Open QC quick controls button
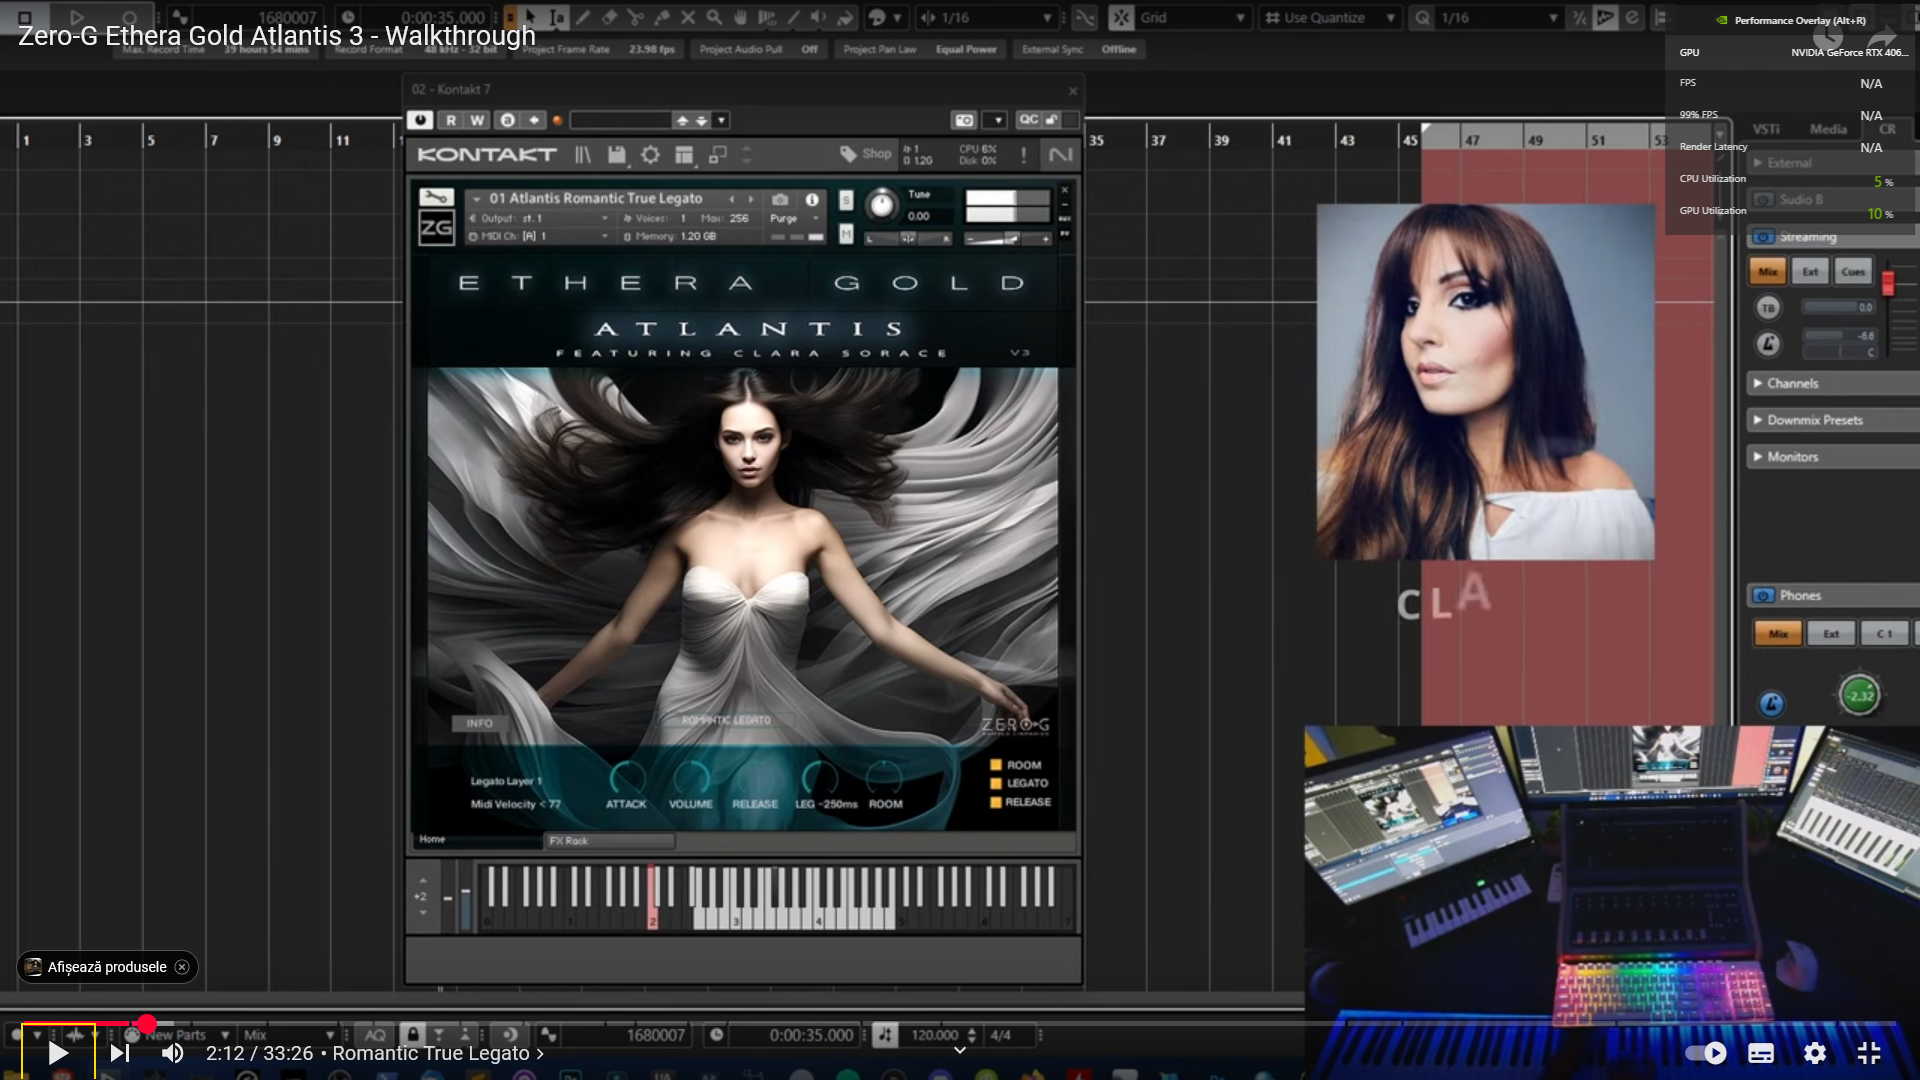The image size is (1920, 1080). point(1028,120)
